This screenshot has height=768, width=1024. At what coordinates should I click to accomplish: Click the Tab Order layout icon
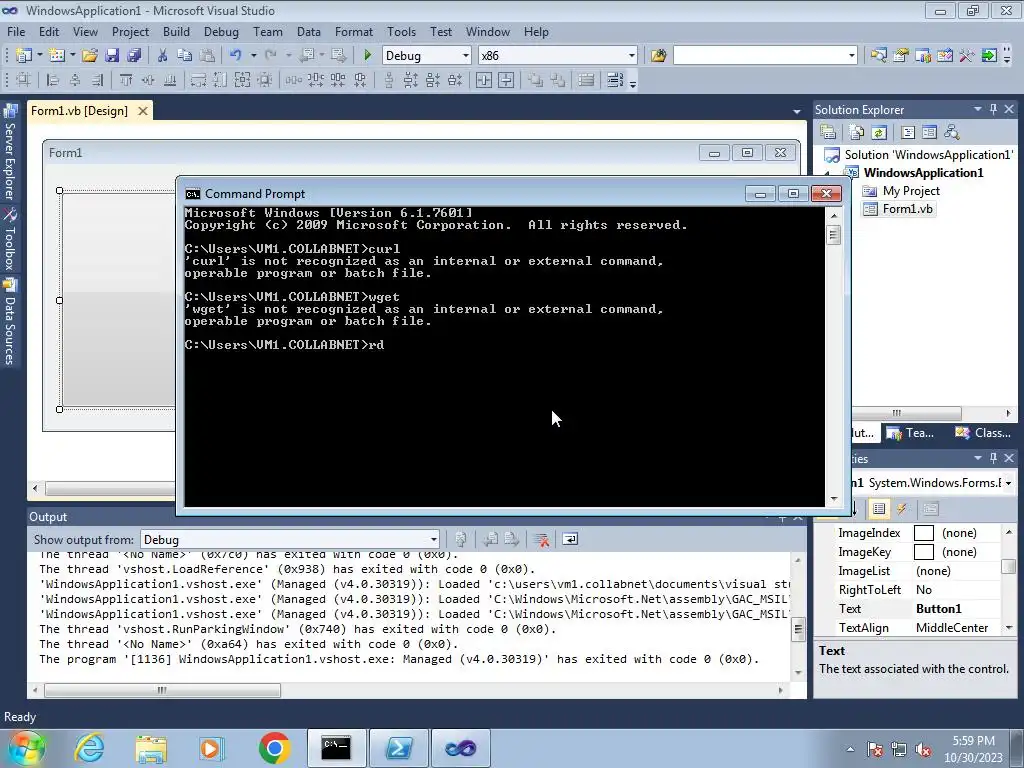coord(615,80)
